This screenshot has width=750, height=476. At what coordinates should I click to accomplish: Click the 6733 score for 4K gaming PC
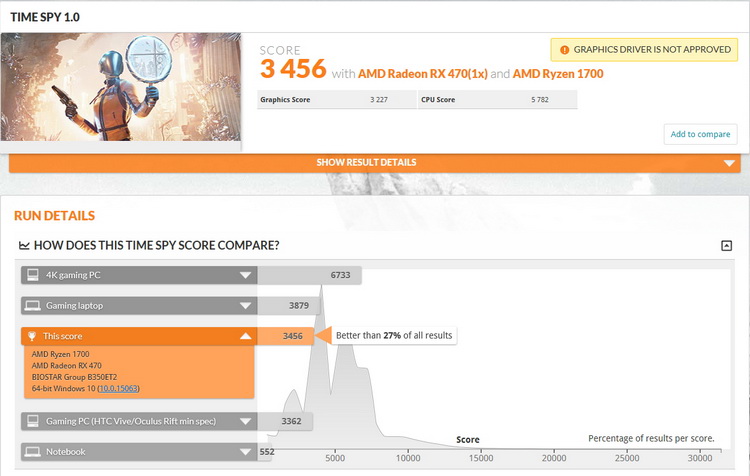[x=340, y=275]
